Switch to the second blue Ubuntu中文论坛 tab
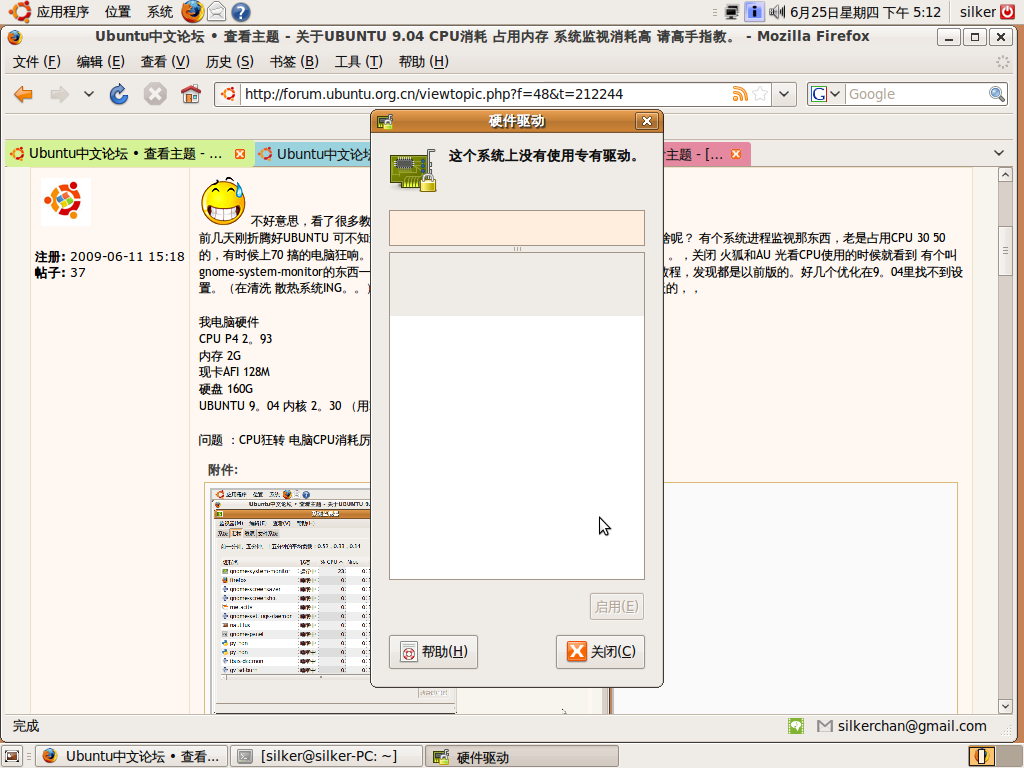 (x=313, y=155)
